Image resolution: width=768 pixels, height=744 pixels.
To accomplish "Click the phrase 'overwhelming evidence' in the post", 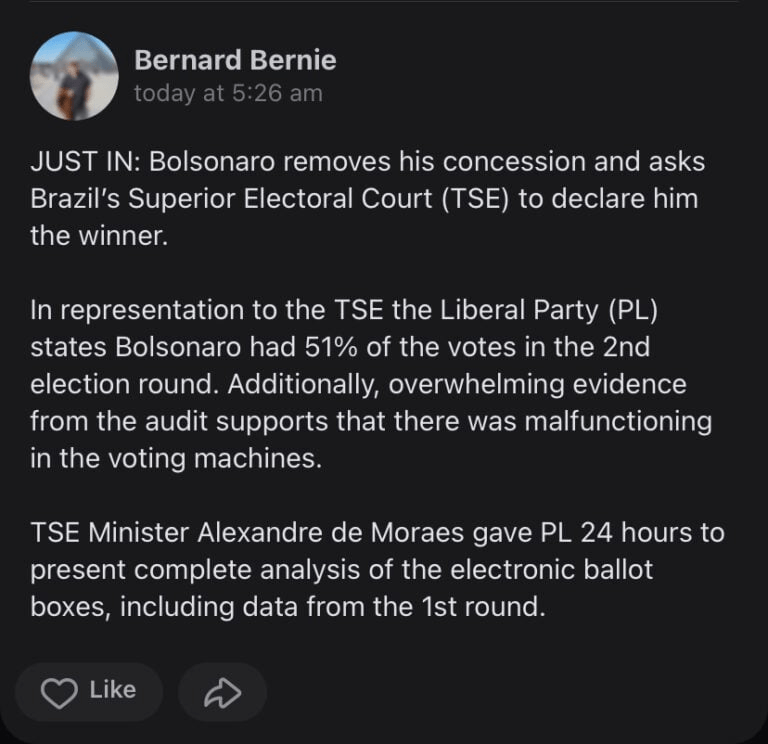I will tap(538, 385).
